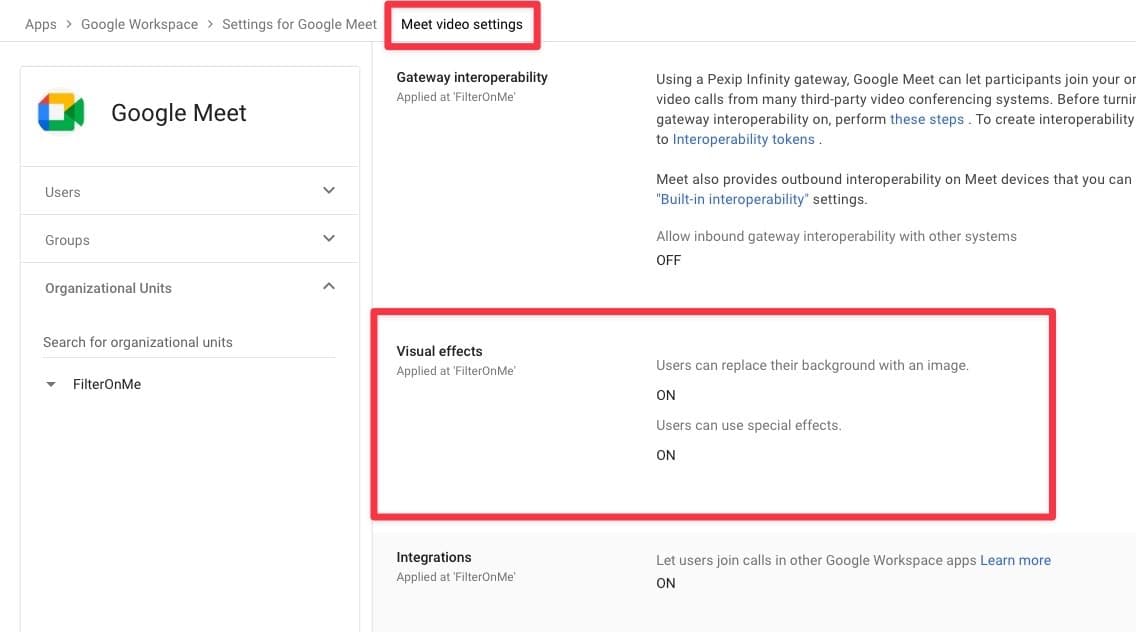This screenshot has width=1136, height=632.
Task: Go to Apps in breadcrumb
Action: pyautogui.click(x=41, y=24)
